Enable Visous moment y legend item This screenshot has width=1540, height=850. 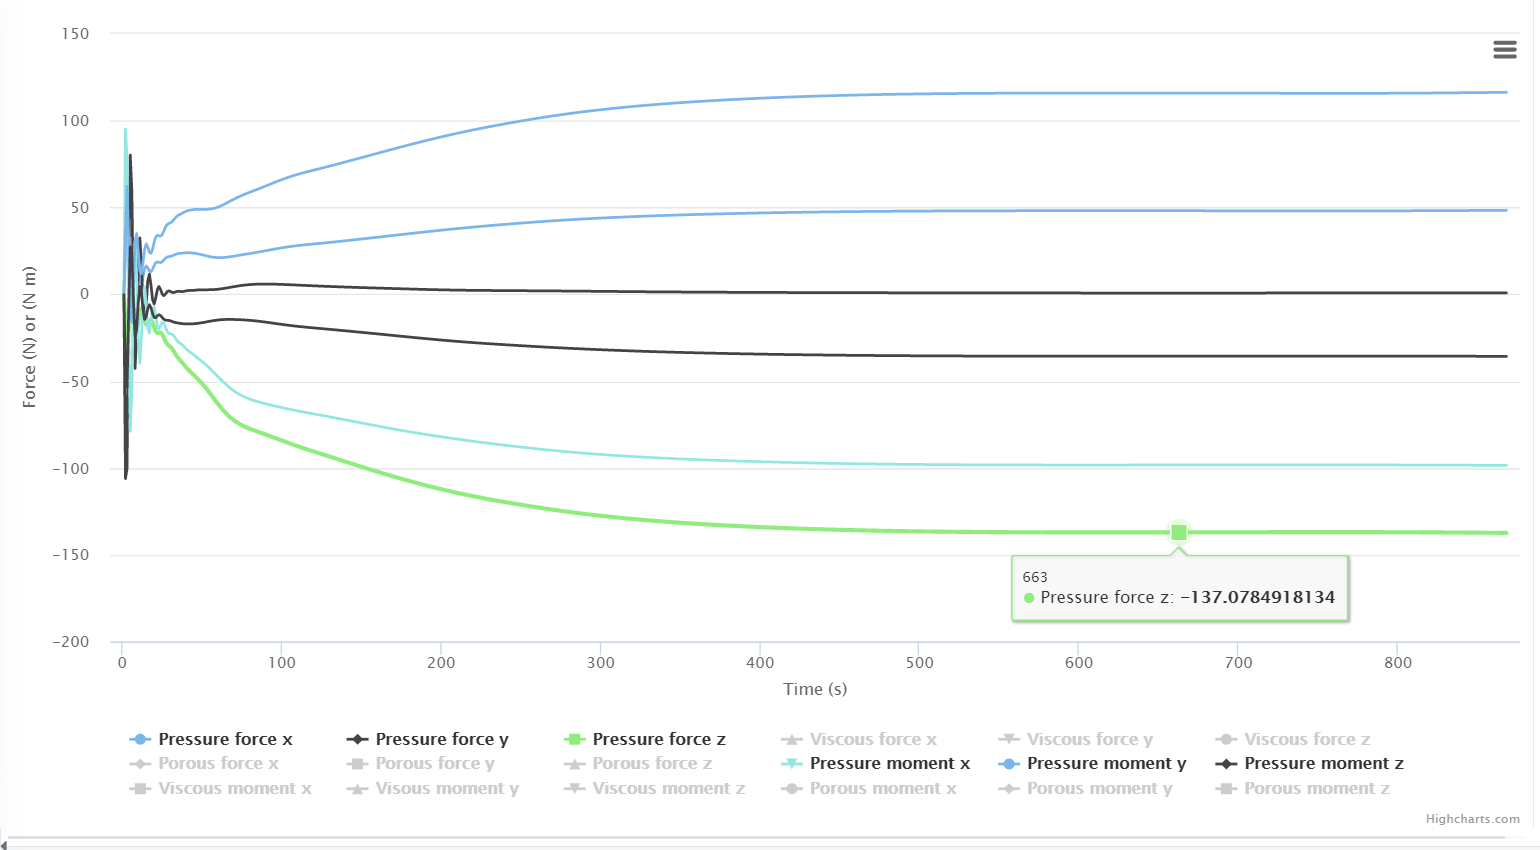[446, 789]
